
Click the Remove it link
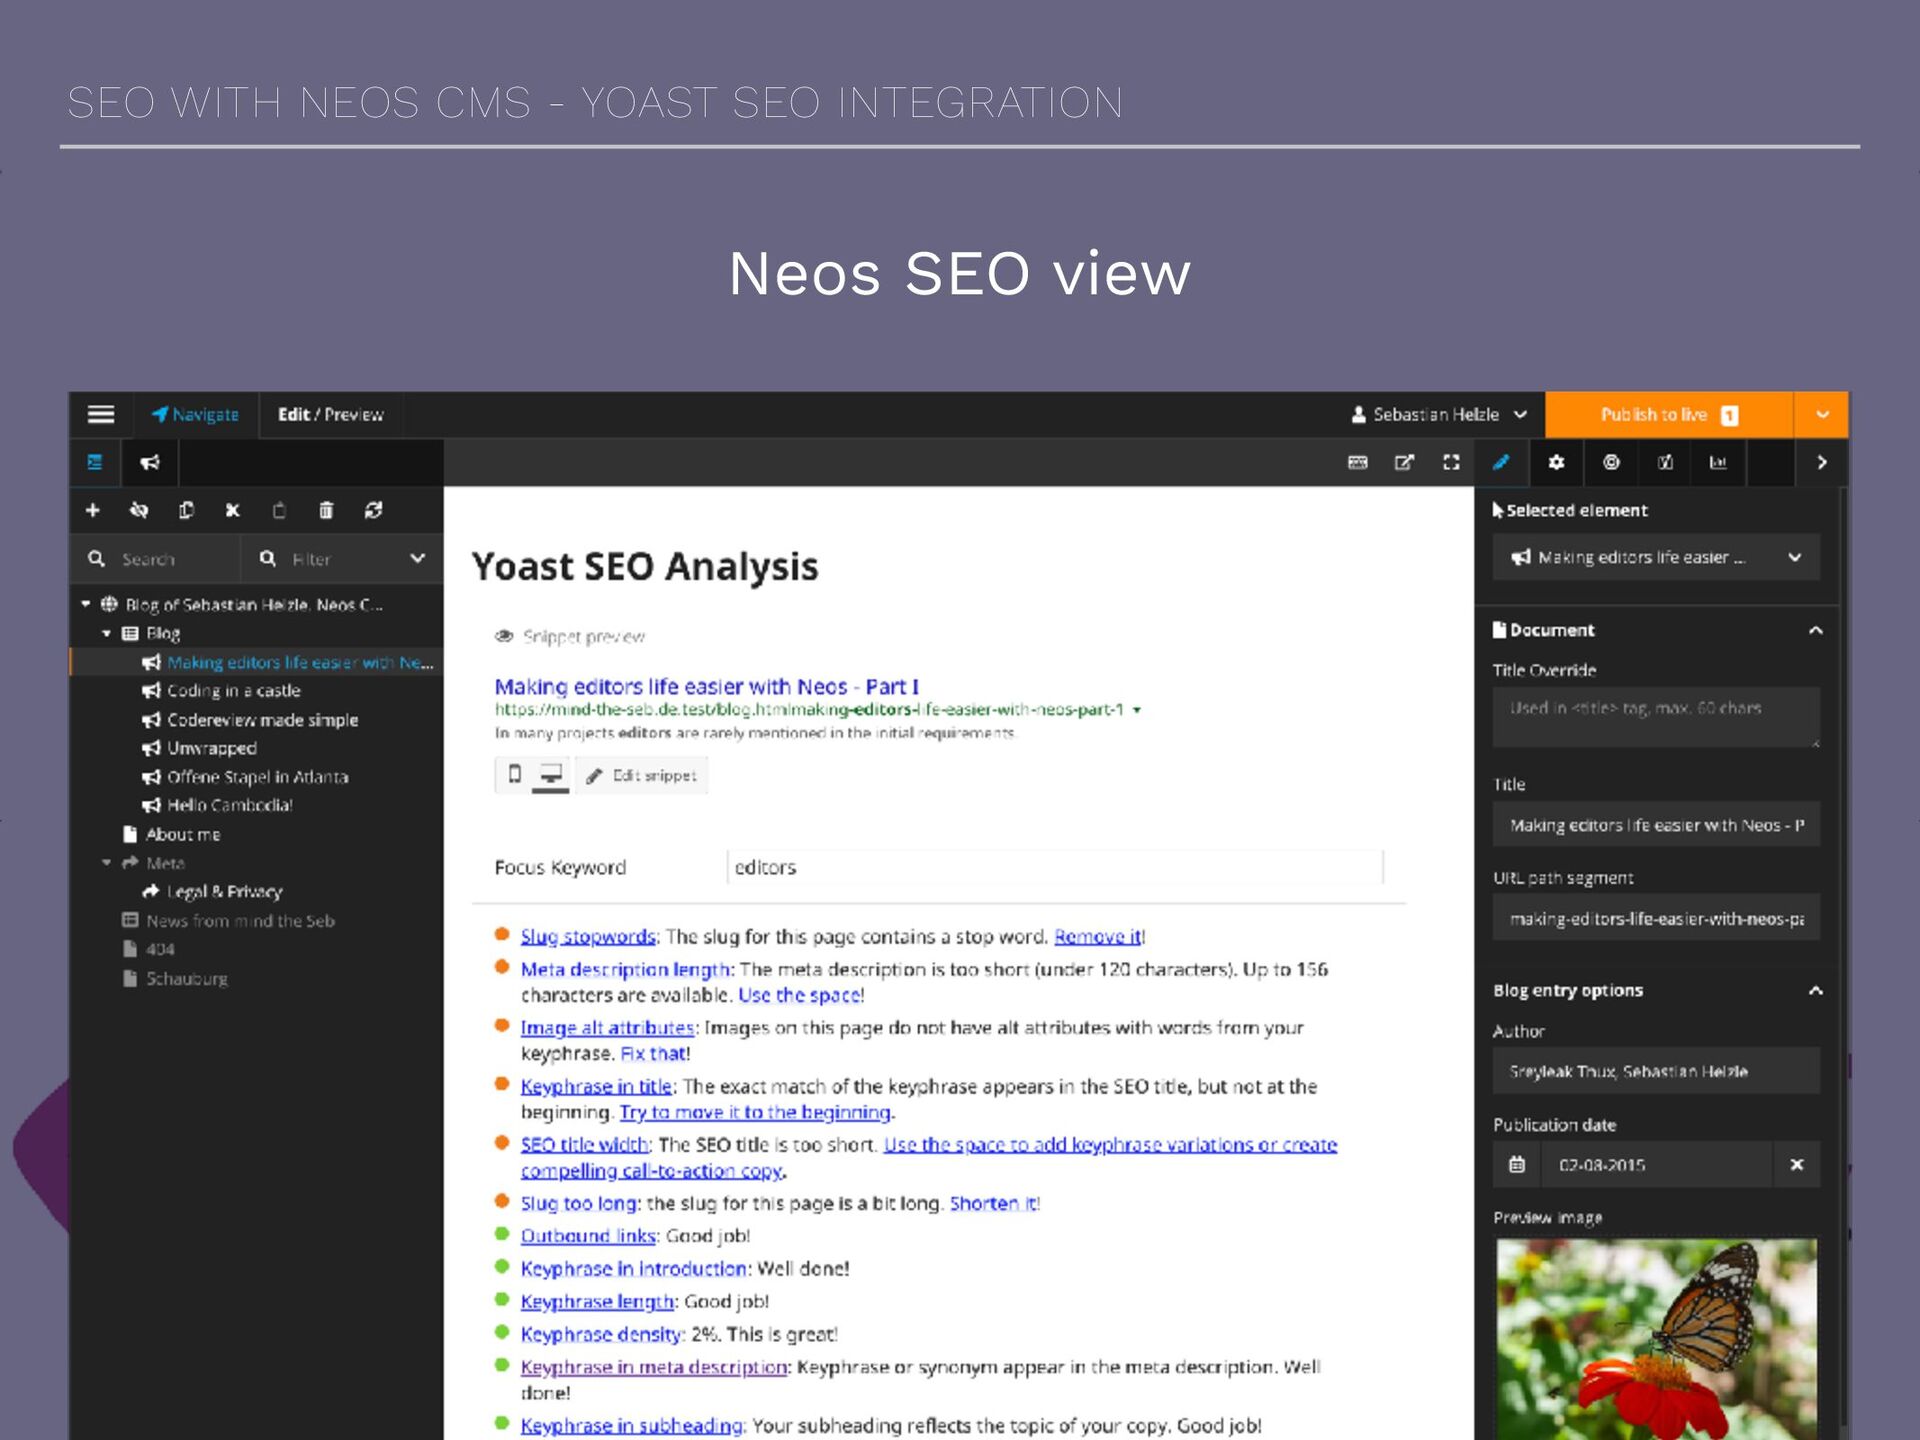coord(1097,936)
